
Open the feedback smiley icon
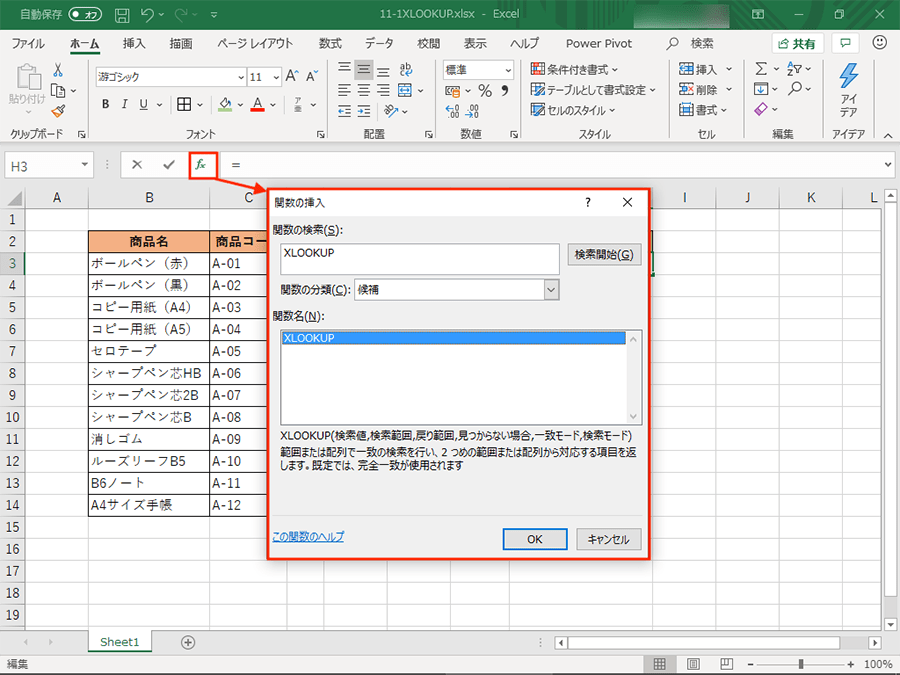(879, 42)
